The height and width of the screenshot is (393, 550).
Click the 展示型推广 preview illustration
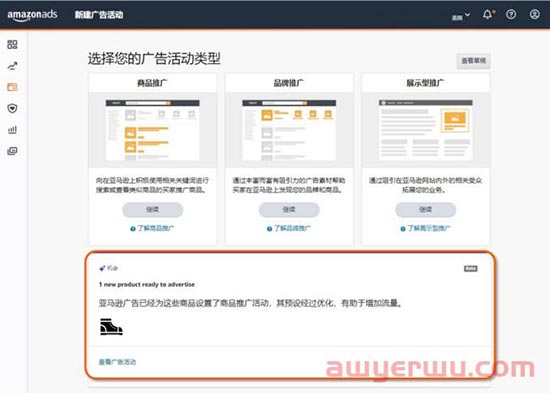click(x=425, y=130)
